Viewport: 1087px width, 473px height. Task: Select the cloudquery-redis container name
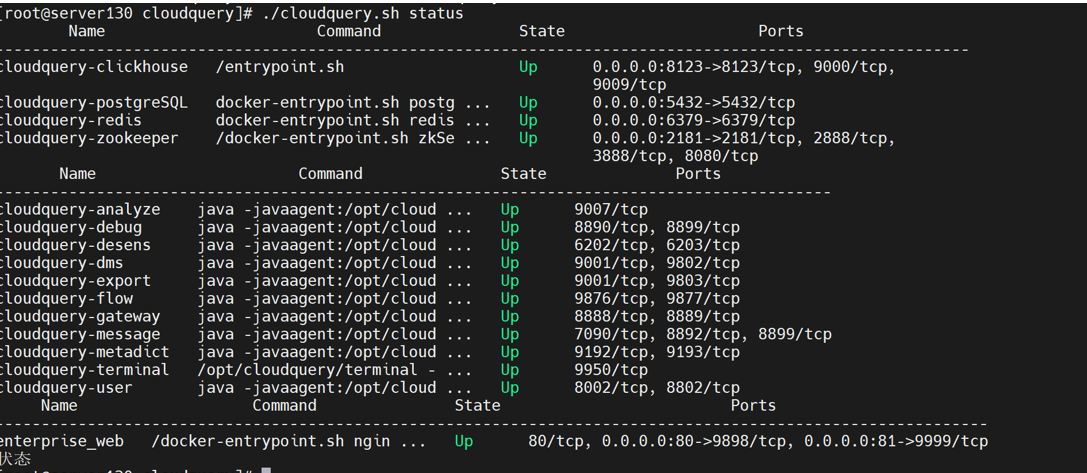click(x=71, y=121)
